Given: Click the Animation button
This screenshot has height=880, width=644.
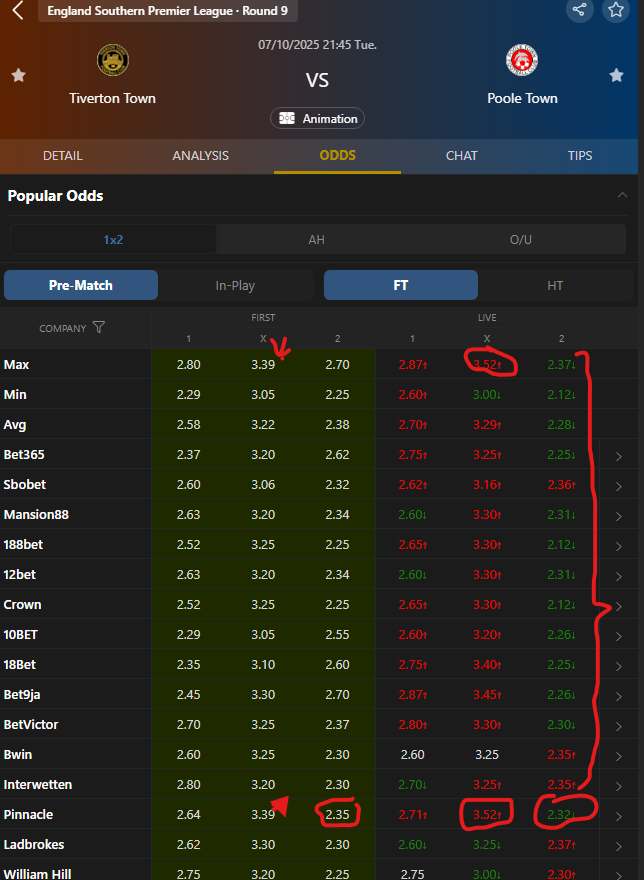Looking at the screenshot, I should (x=318, y=118).
